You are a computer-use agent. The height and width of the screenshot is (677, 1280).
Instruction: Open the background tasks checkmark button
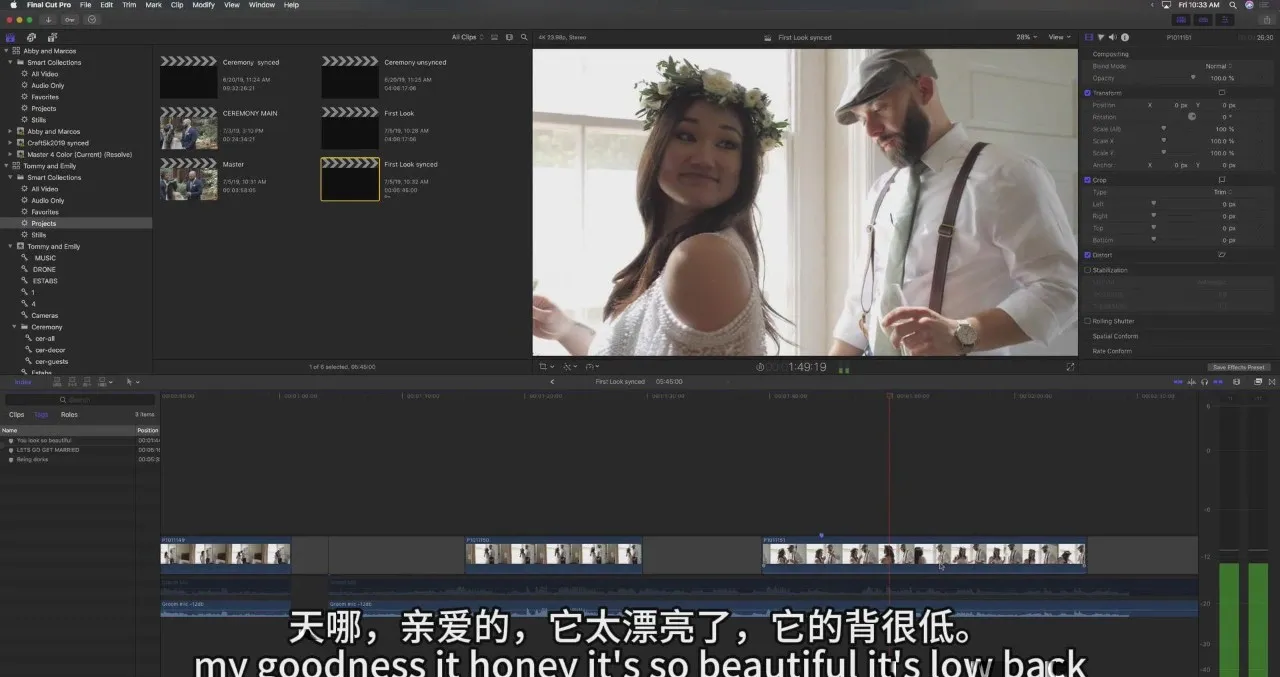(x=92, y=19)
